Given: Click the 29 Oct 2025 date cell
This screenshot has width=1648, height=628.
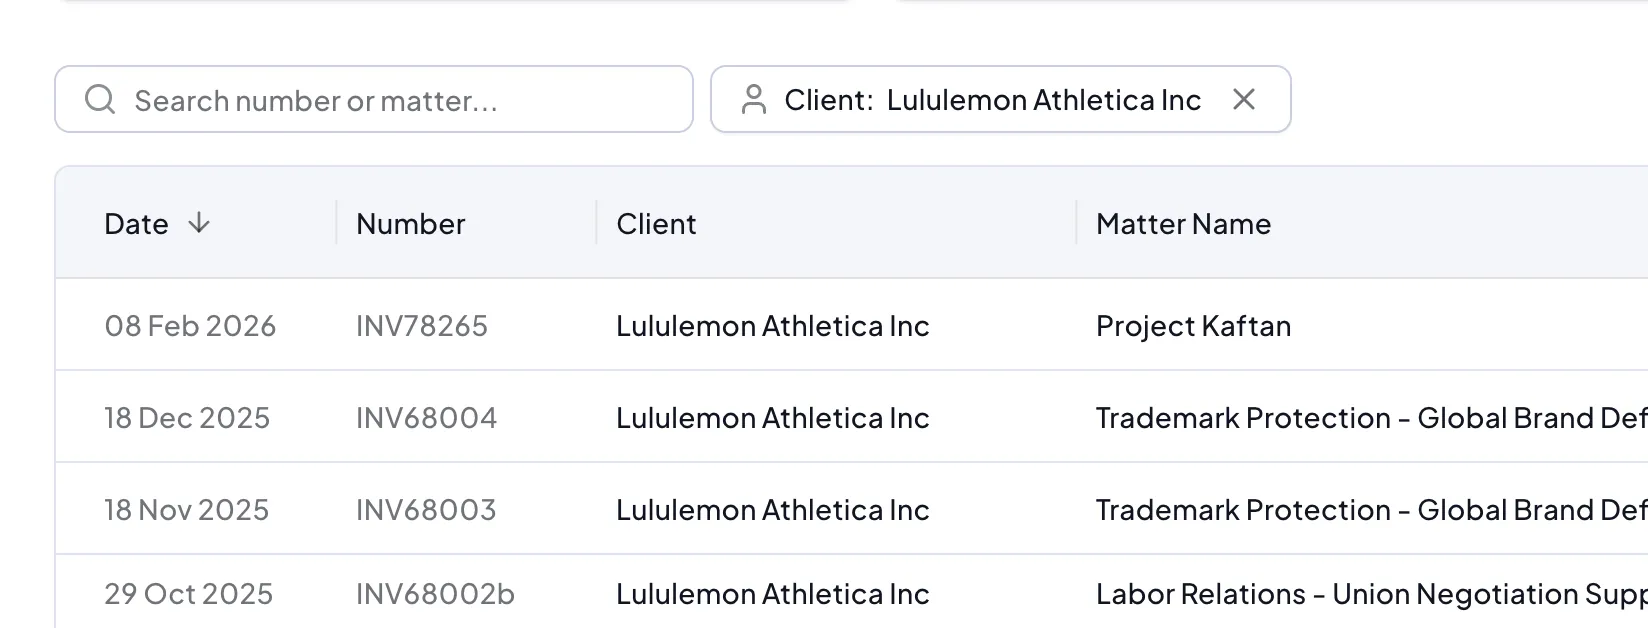Looking at the screenshot, I should 188,594.
